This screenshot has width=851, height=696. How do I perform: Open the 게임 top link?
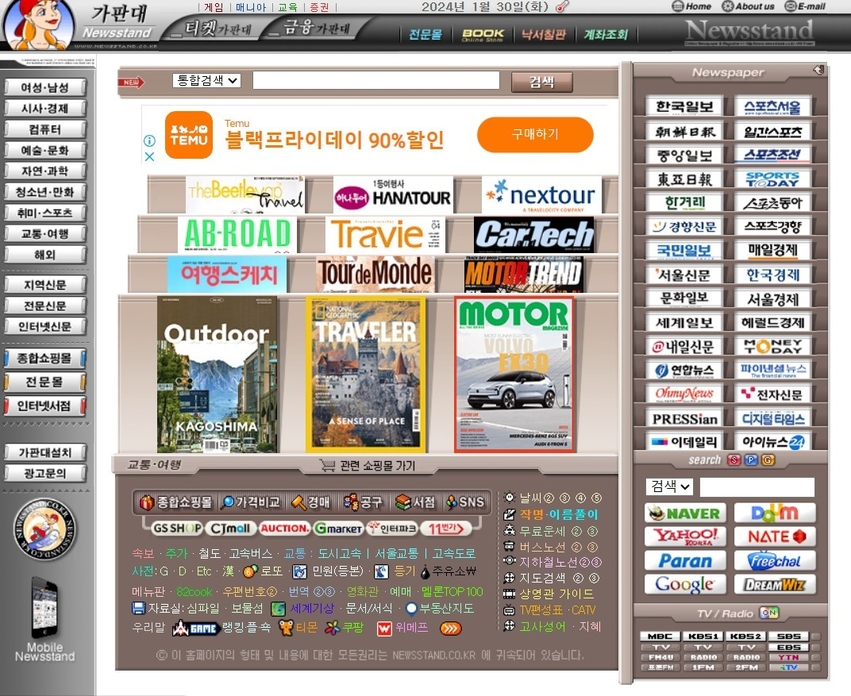click(214, 7)
